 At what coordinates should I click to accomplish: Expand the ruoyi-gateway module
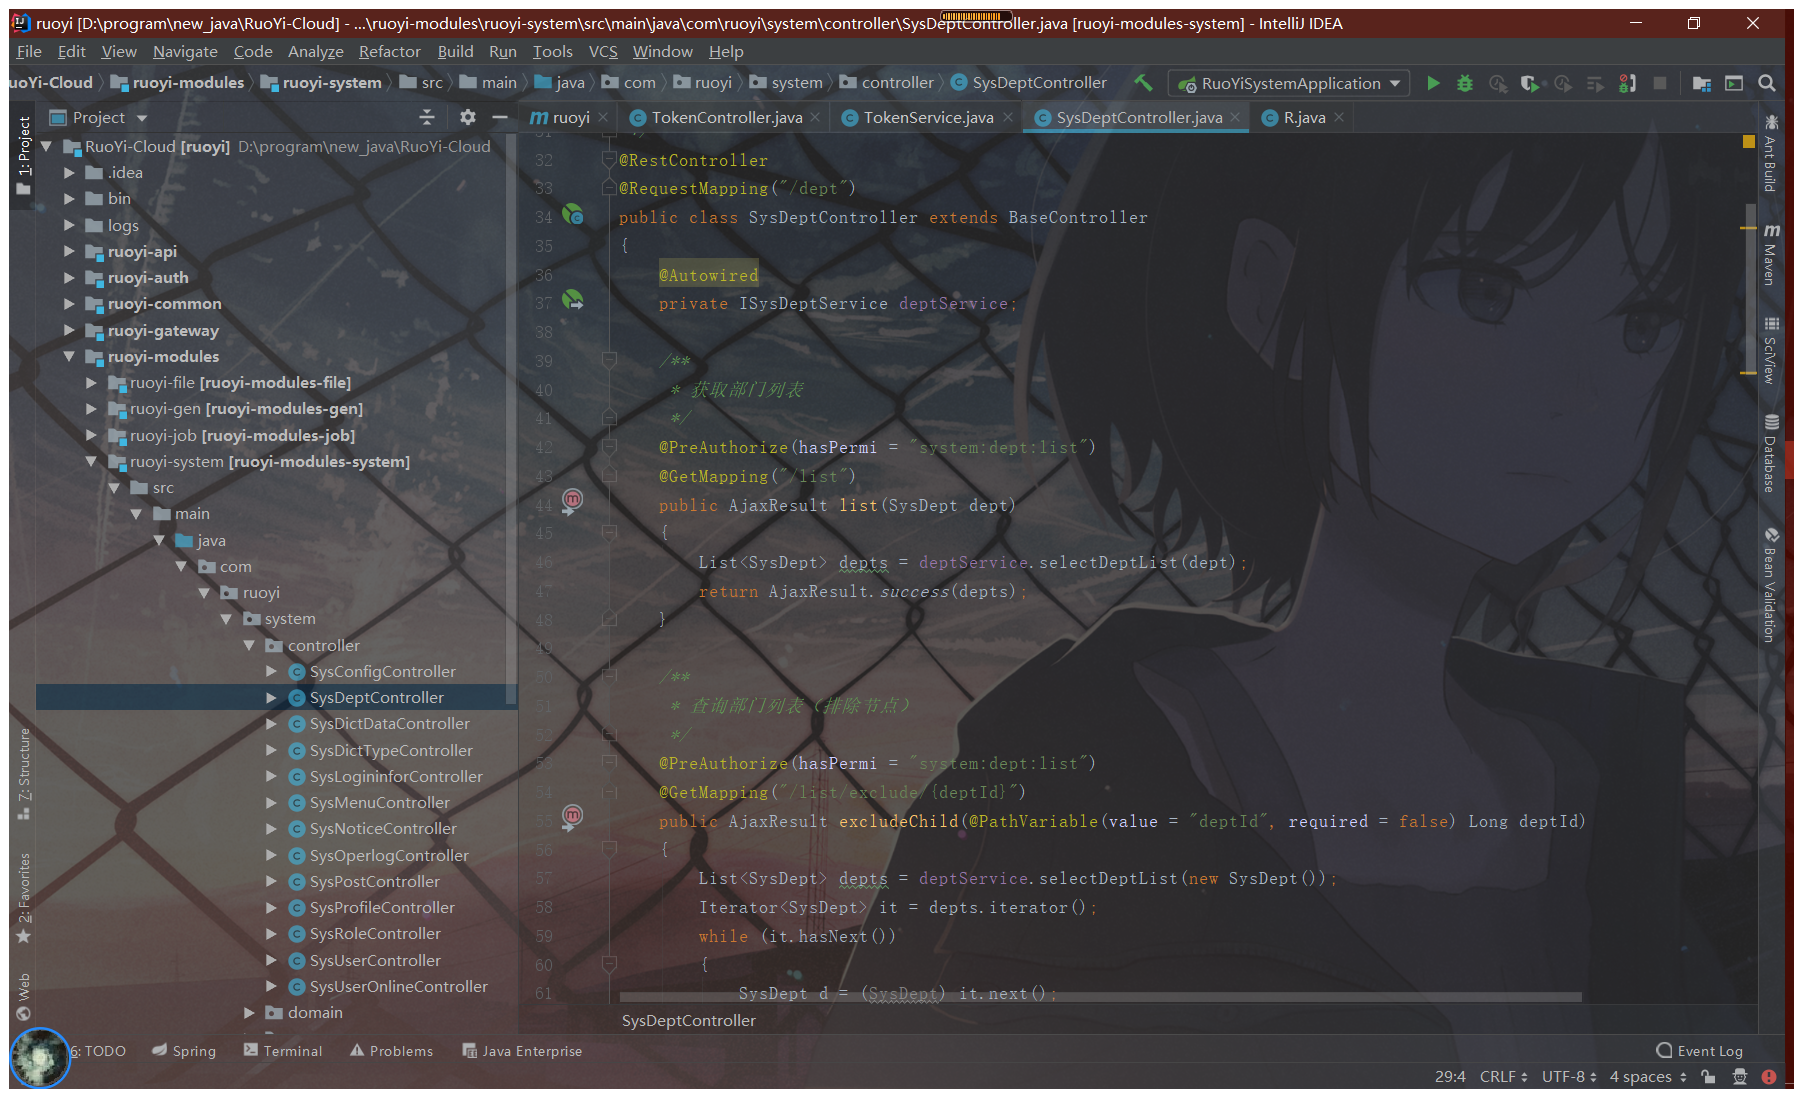[x=69, y=330]
